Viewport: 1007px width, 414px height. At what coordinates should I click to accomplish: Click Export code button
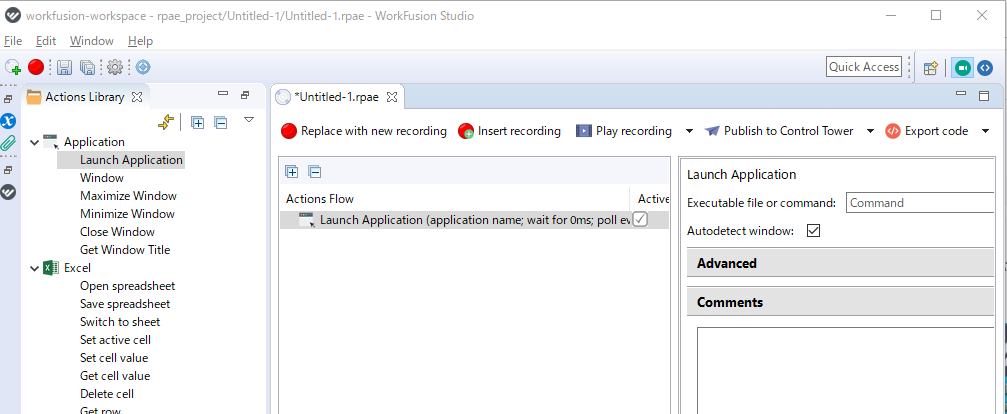(926, 131)
